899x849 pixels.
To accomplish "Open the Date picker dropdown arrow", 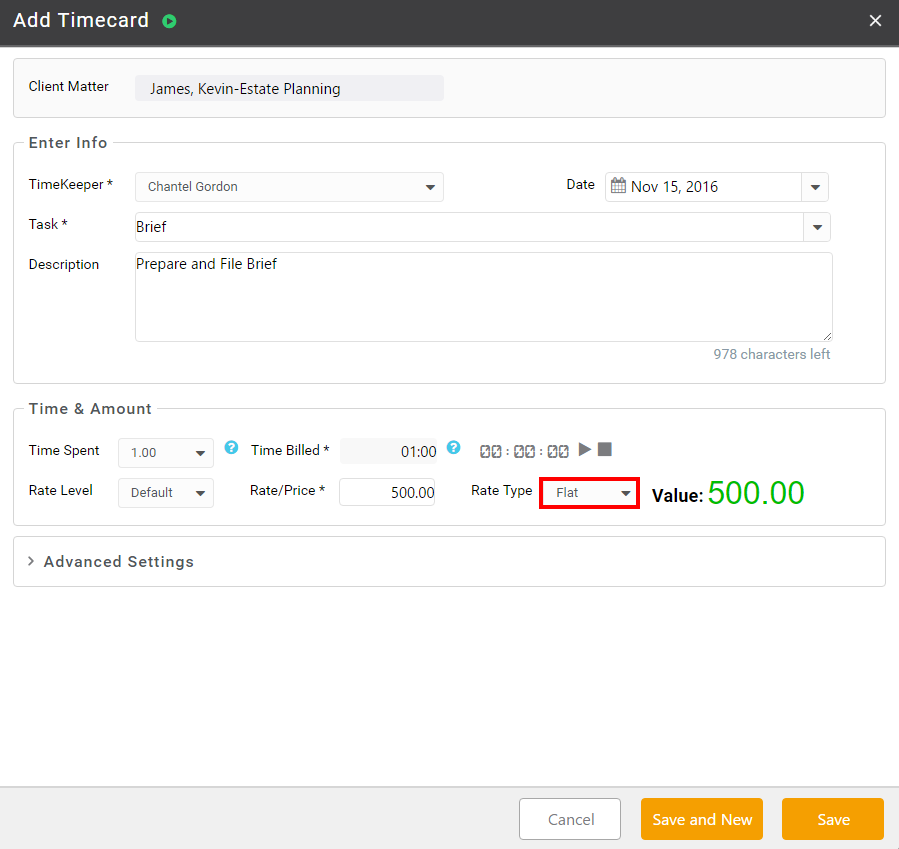I will pos(815,187).
